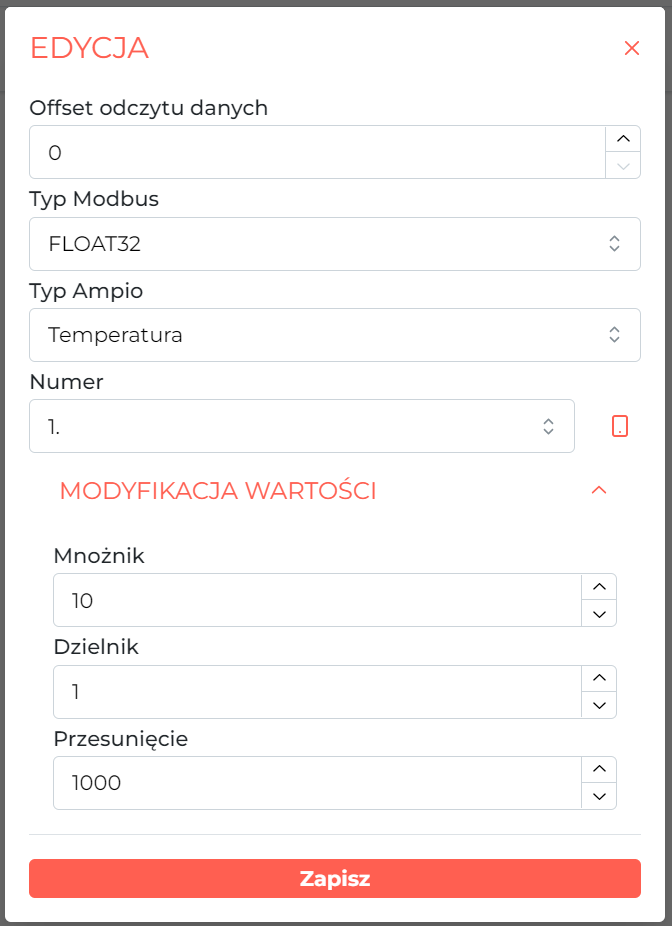
Task: Close the Edycja dialog with X icon
Action: [x=632, y=48]
